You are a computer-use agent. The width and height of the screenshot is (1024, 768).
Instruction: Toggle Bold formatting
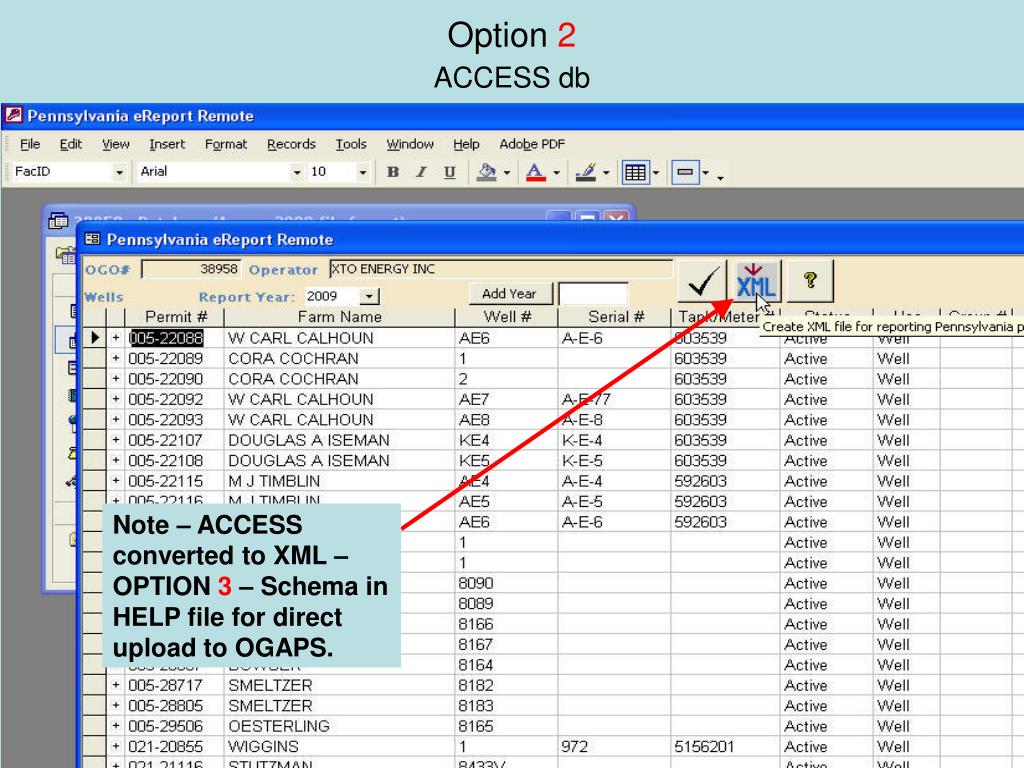tap(392, 172)
